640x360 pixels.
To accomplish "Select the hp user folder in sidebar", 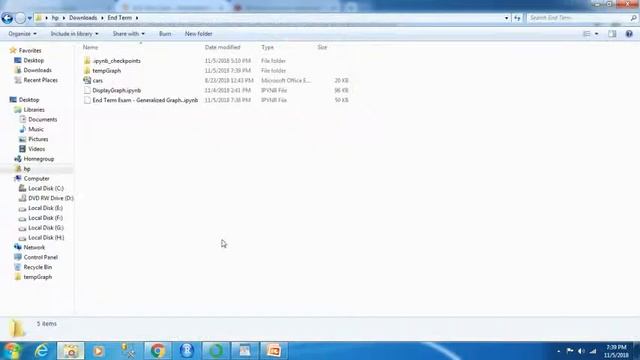I will [27, 169].
